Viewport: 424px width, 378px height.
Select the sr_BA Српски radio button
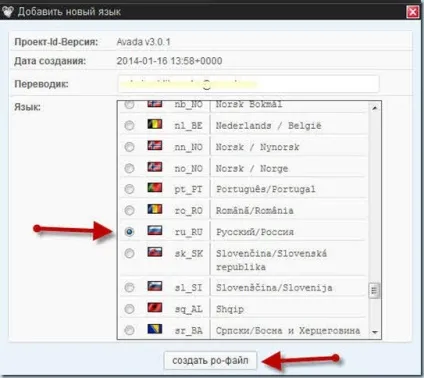[129, 330]
